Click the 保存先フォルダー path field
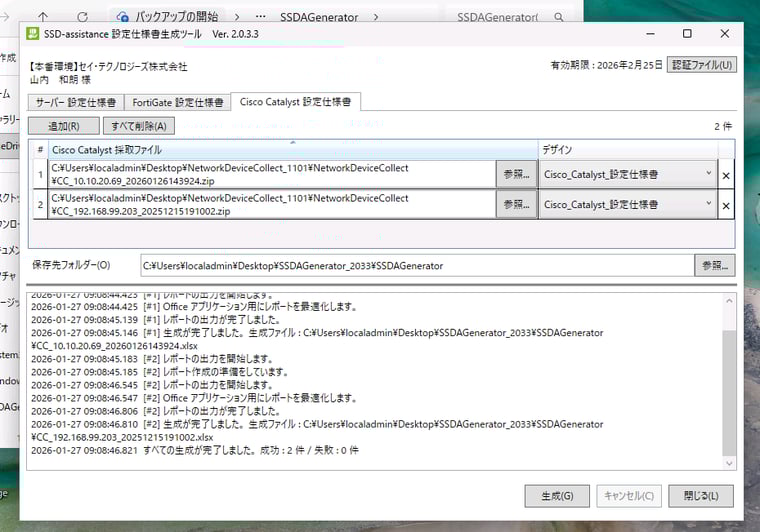This screenshot has width=760, height=532. coord(417,266)
